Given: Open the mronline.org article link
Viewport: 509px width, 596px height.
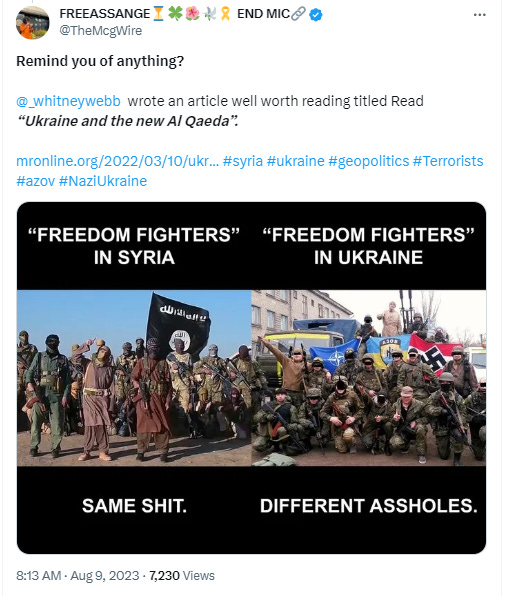Looking at the screenshot, I should tap(117, 161).
